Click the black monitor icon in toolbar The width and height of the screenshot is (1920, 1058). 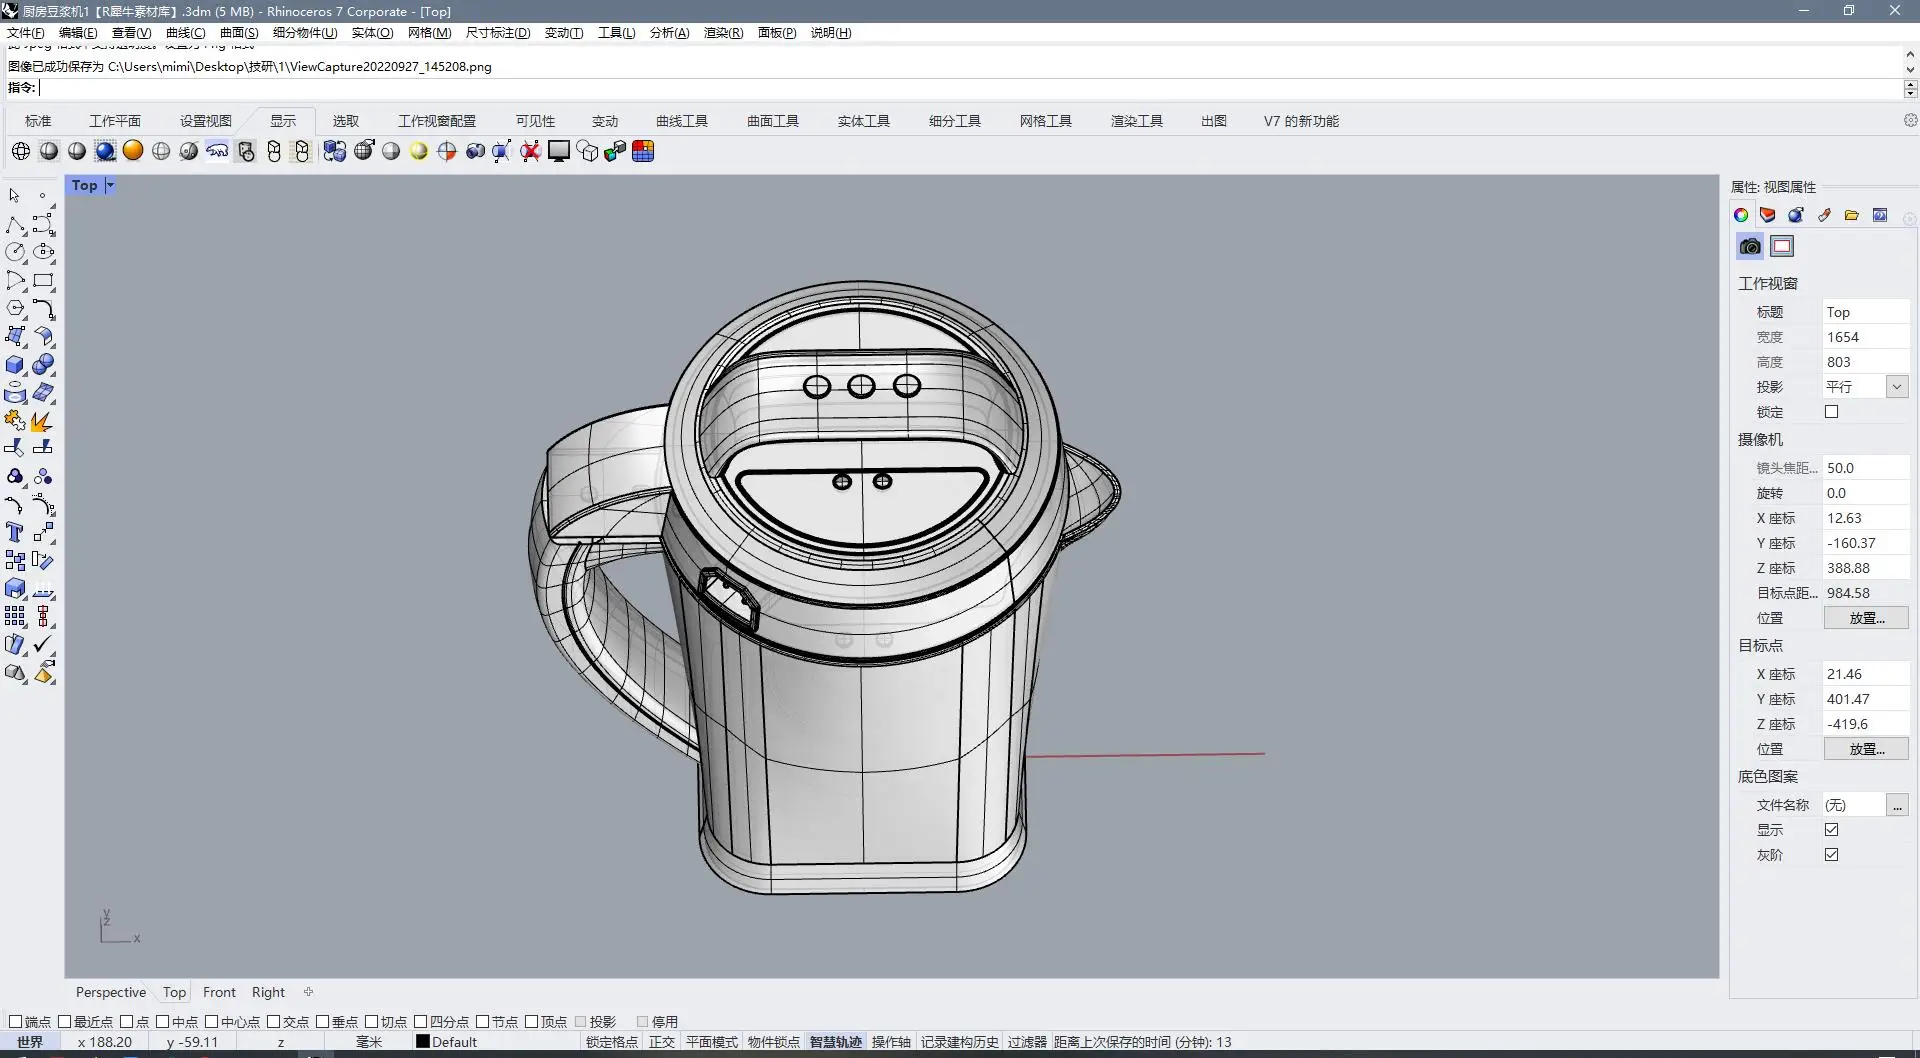coord(559,151)
